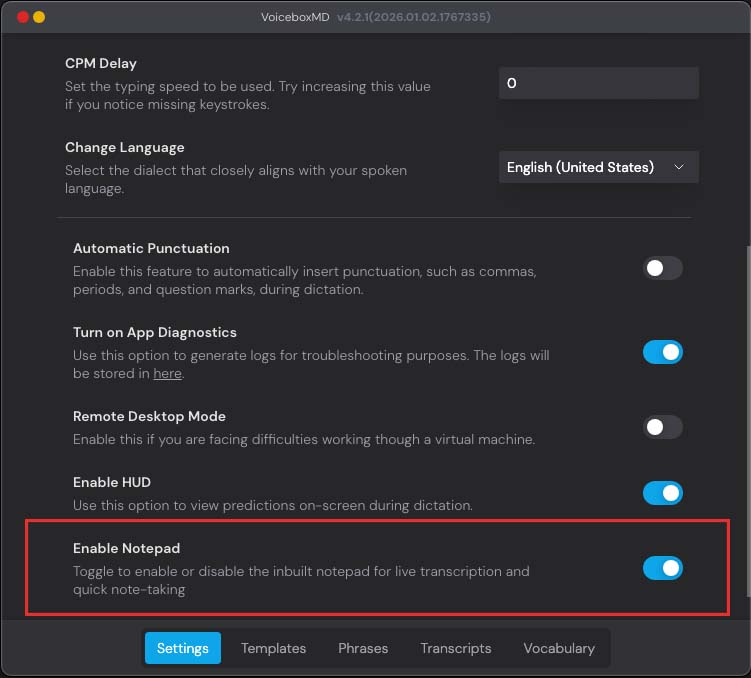
Task: Open the Phrases tab
Action: [363, 648]
